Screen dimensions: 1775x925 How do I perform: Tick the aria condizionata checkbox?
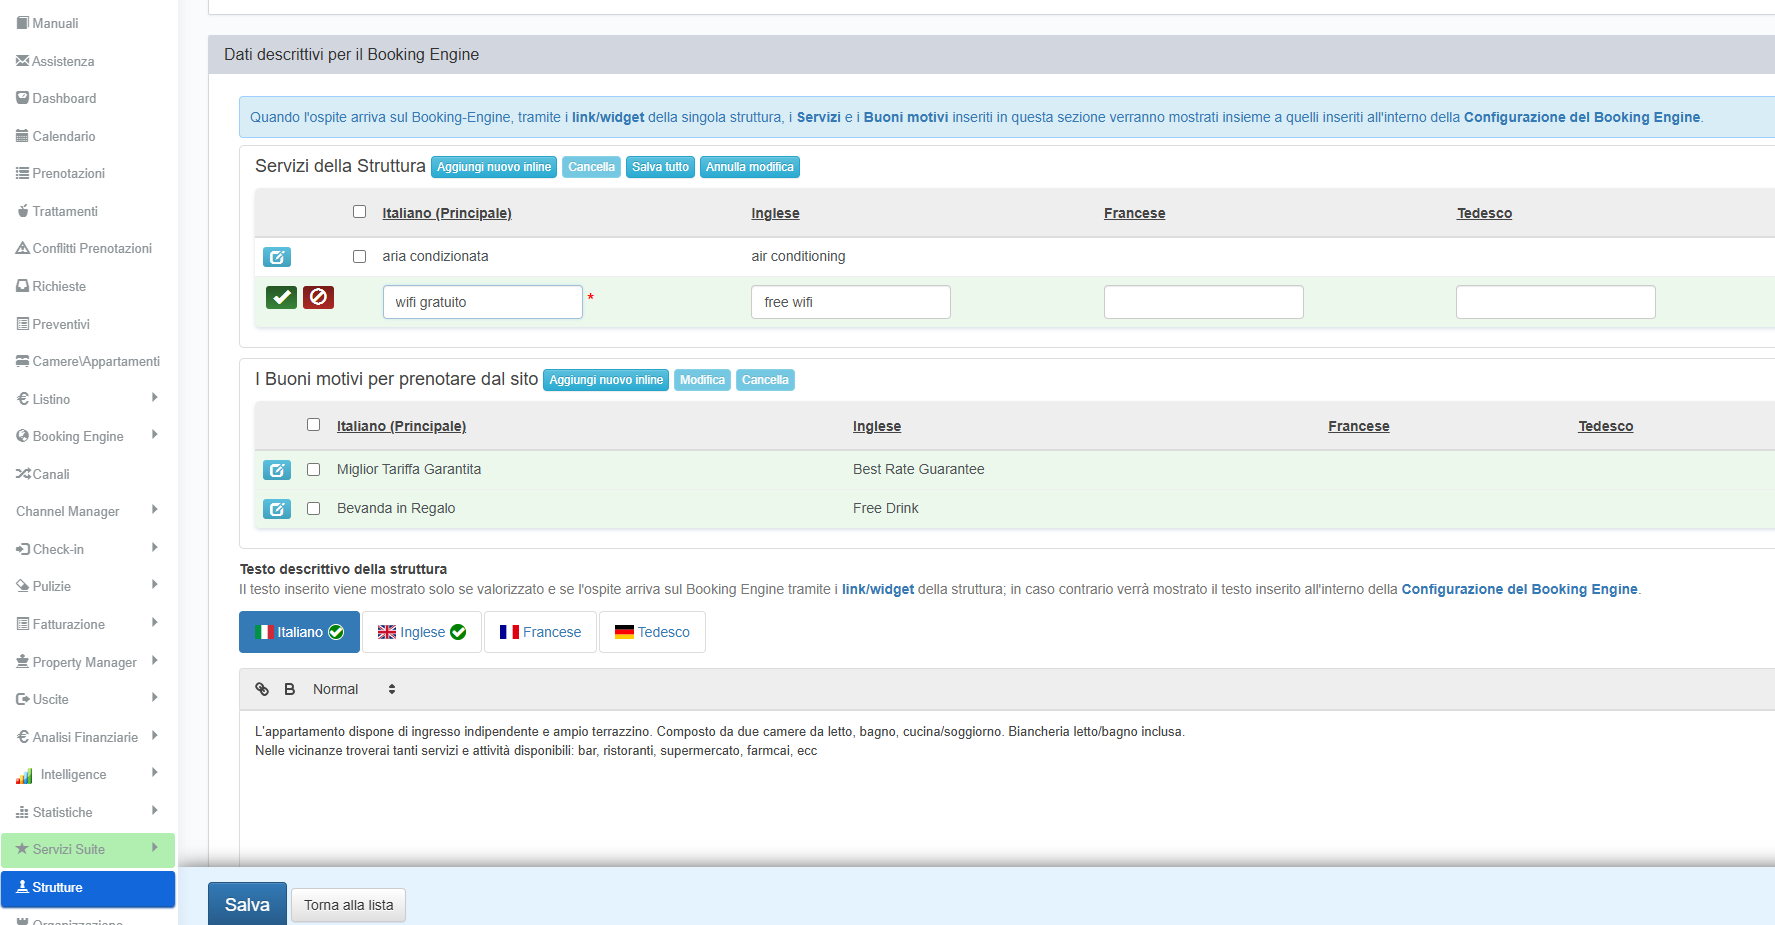[x=359, y=257]
